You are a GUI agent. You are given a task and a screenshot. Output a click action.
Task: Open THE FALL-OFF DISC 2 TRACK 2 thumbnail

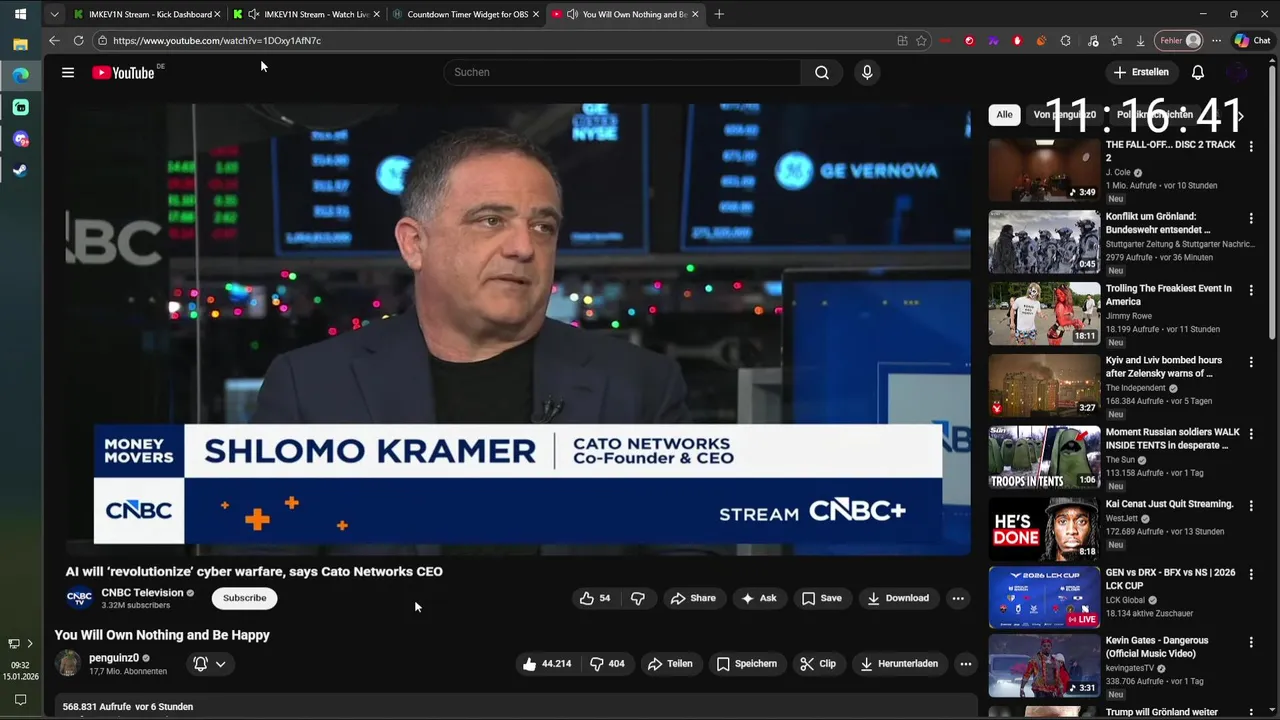click(x=1044, y=170)
